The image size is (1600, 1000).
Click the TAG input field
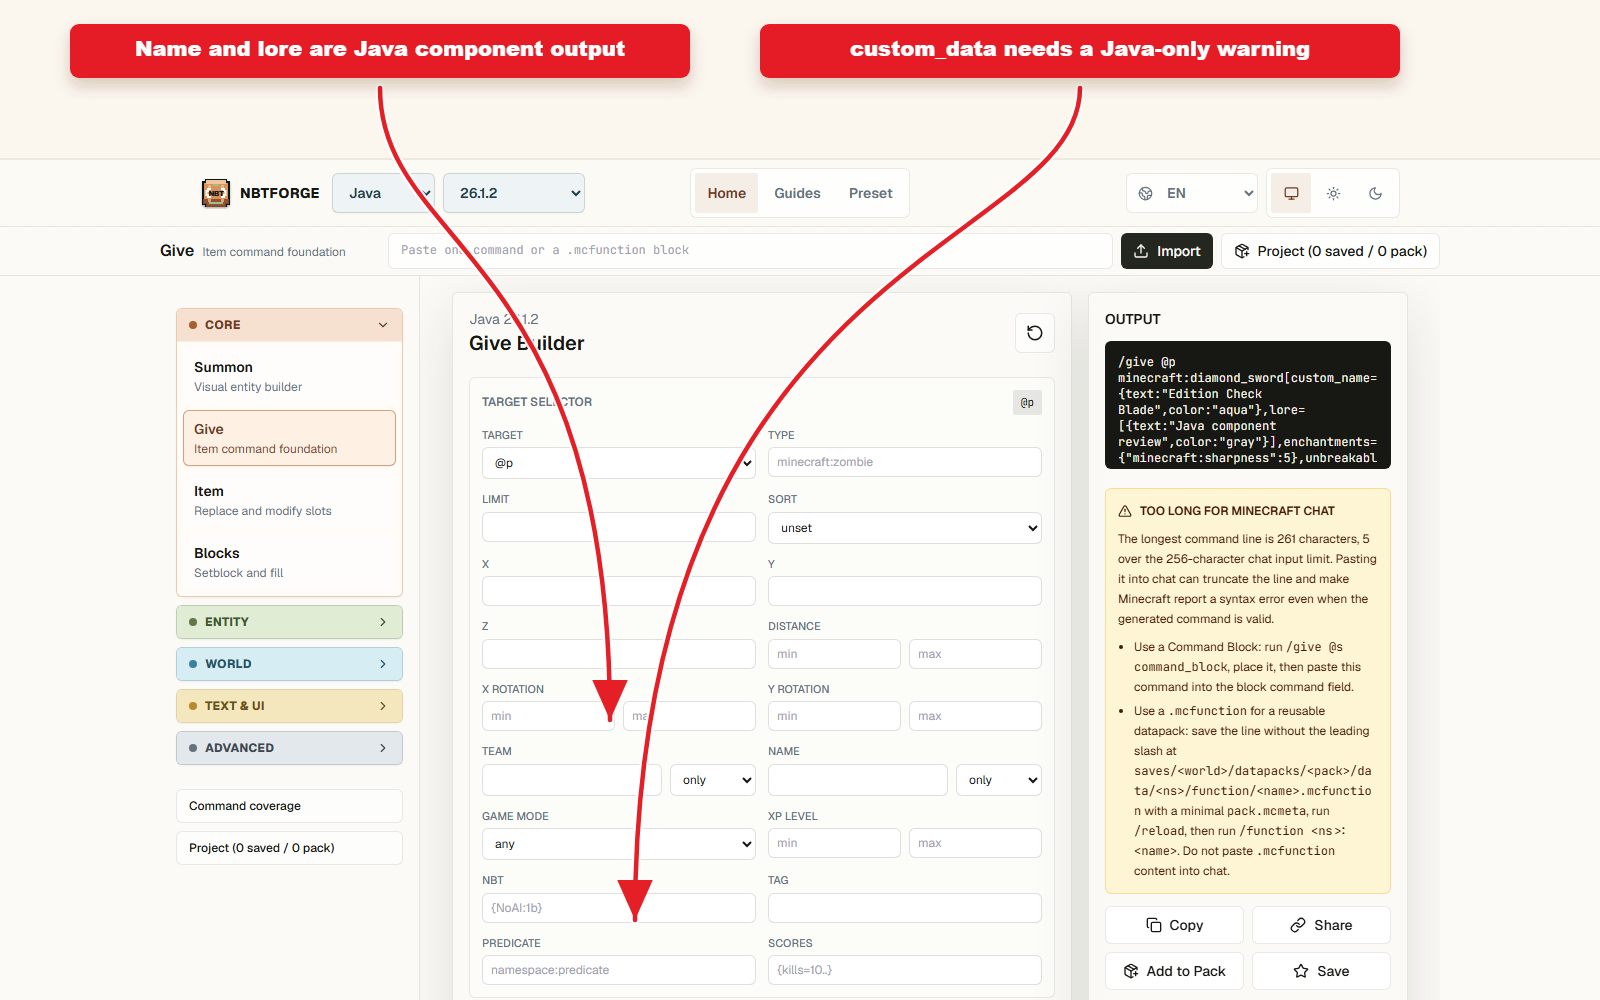click(905, 908)
